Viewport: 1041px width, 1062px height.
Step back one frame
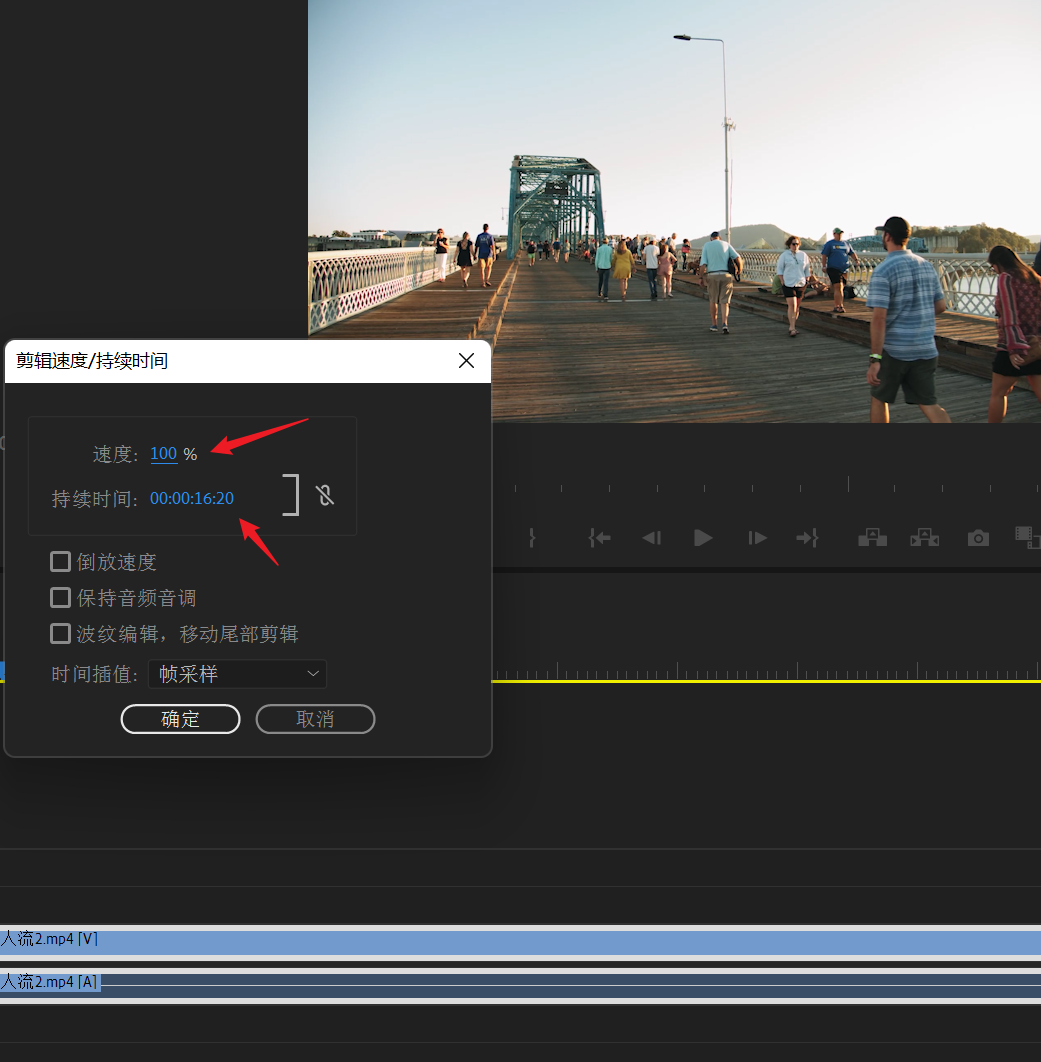[x=651, y=538]
